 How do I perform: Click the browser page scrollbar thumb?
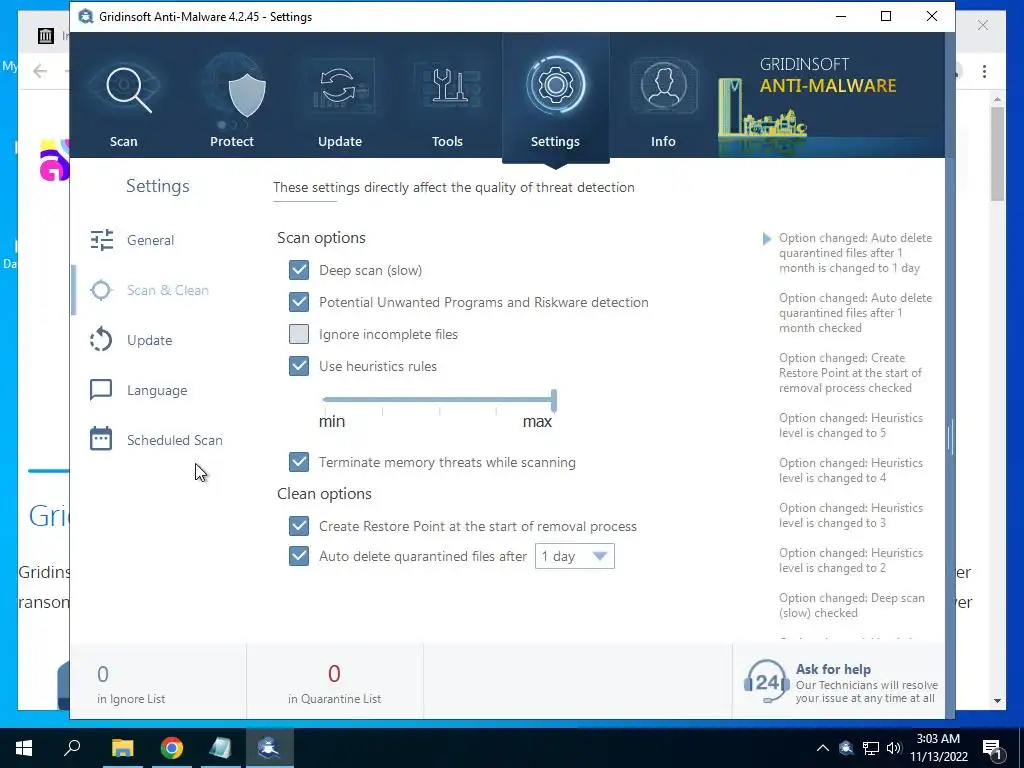coord(997,153)
